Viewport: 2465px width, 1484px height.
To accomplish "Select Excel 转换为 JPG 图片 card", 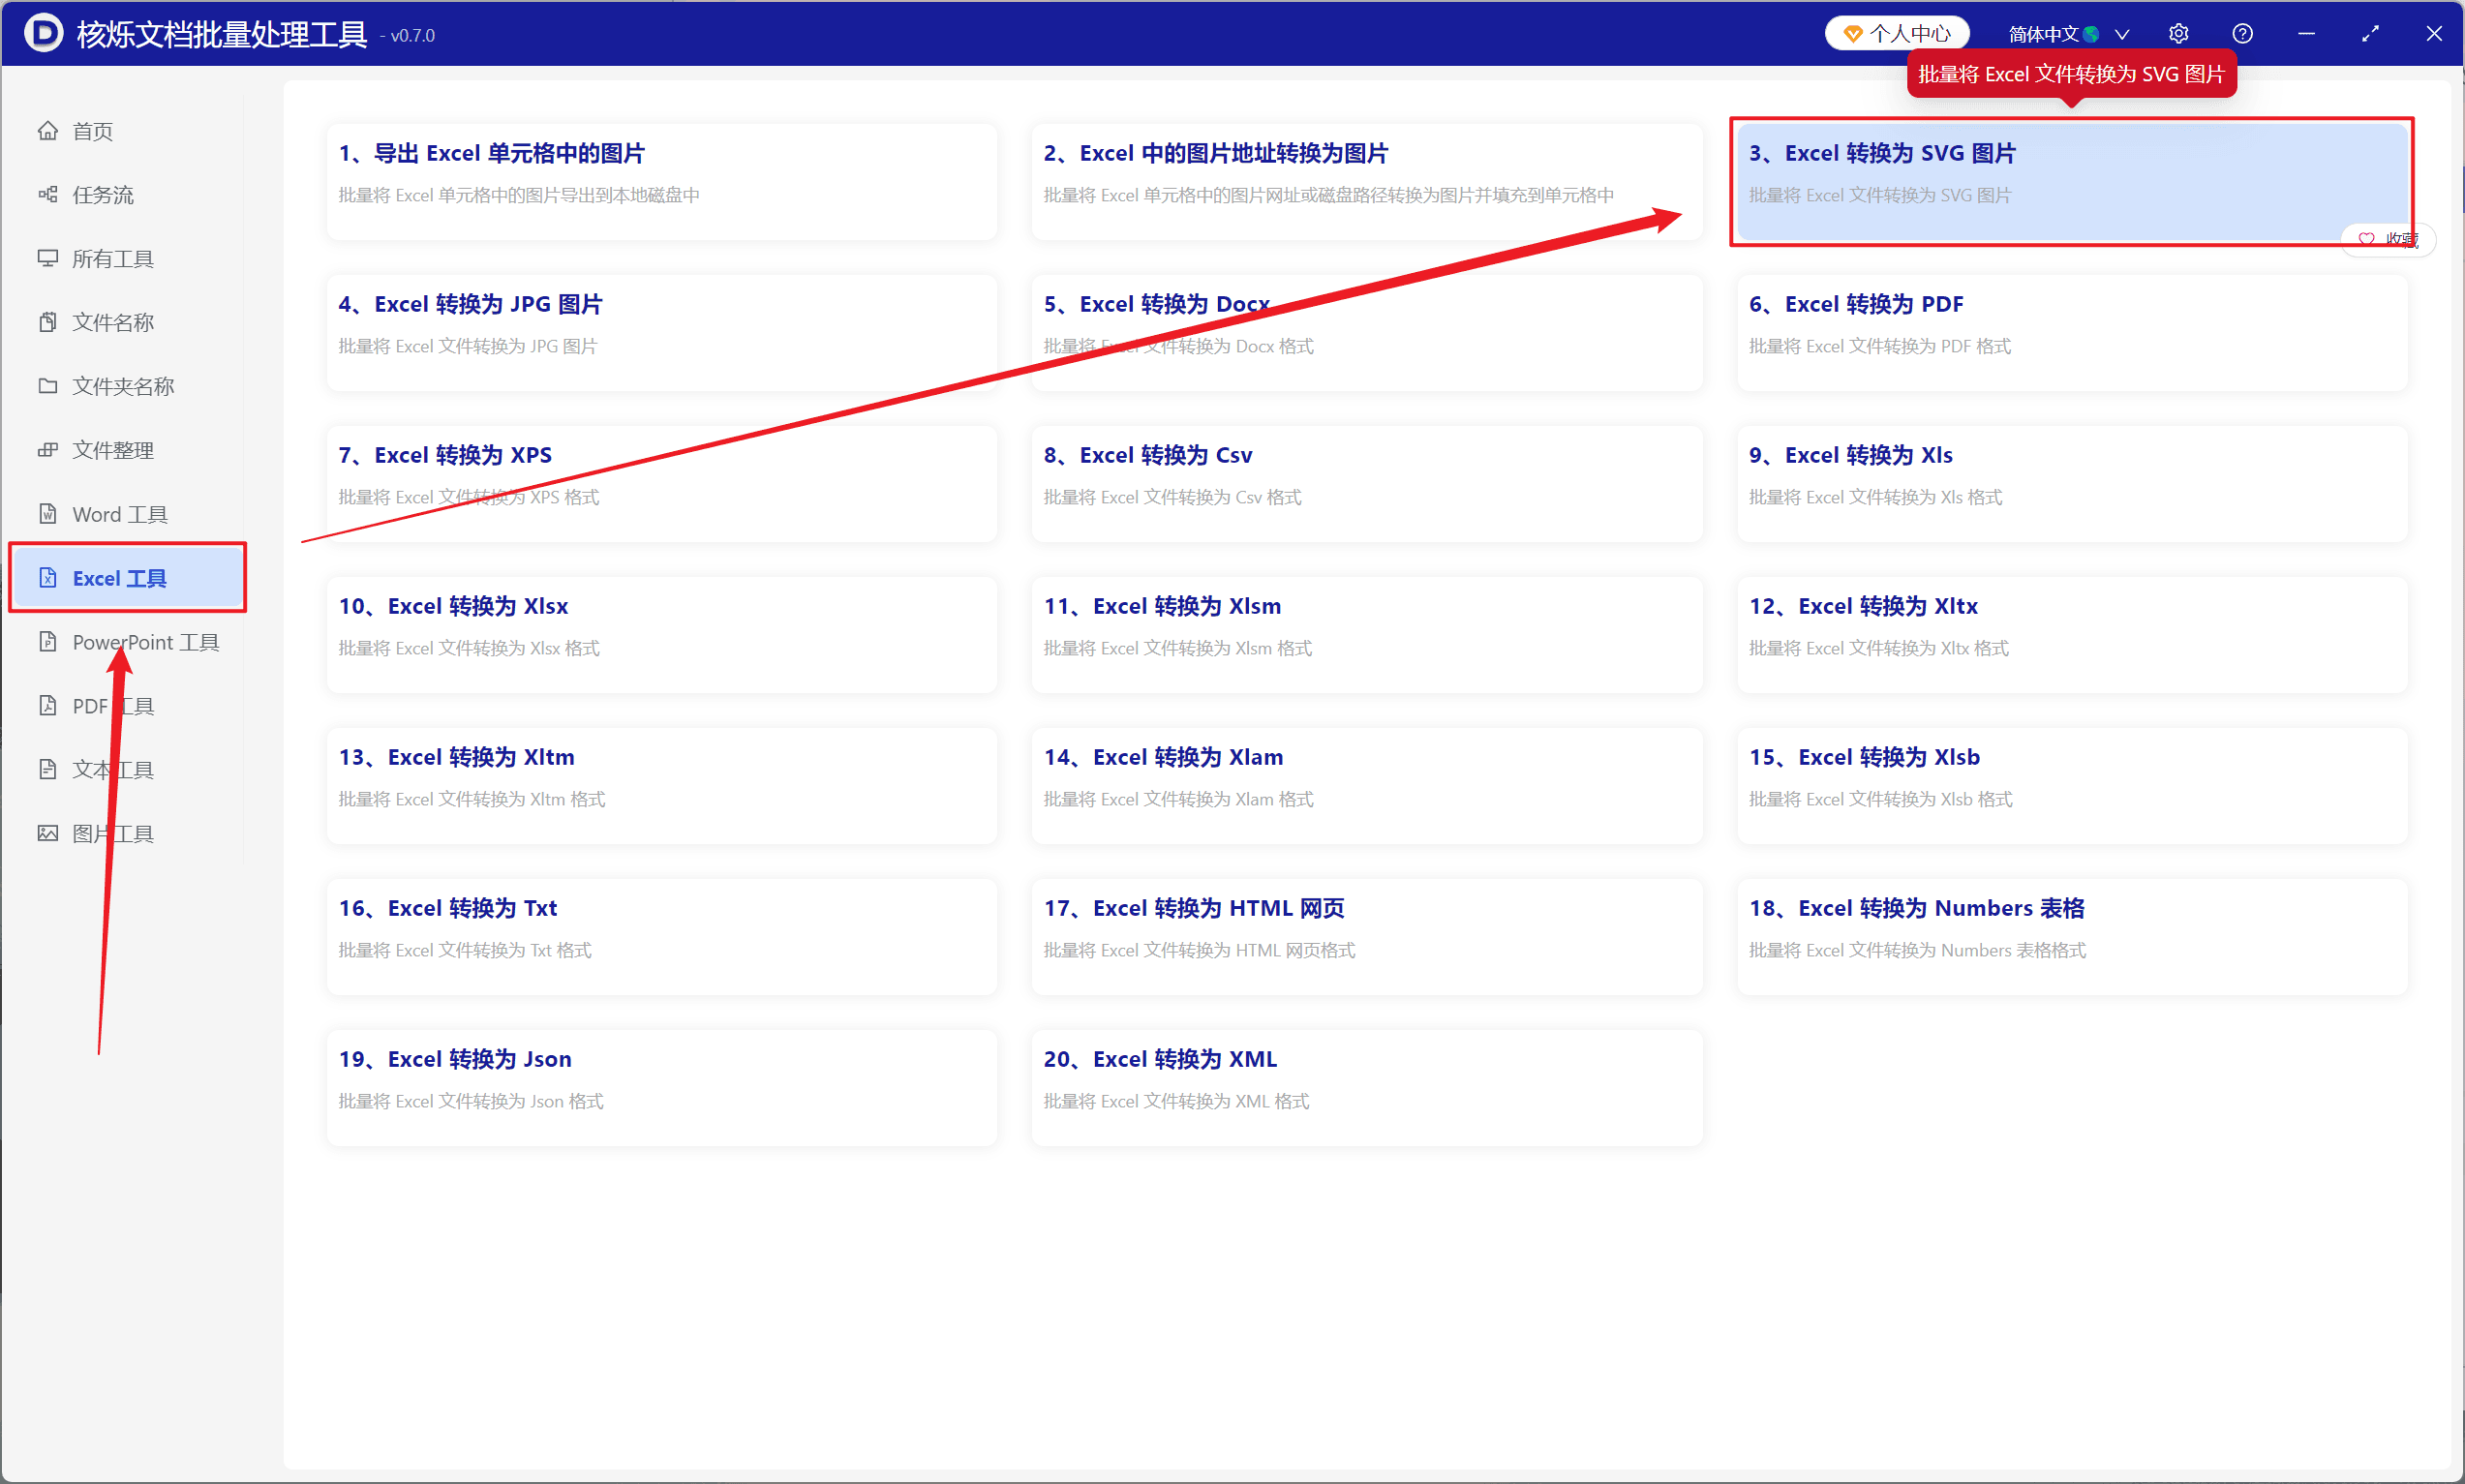I will (x=661, y=333).
